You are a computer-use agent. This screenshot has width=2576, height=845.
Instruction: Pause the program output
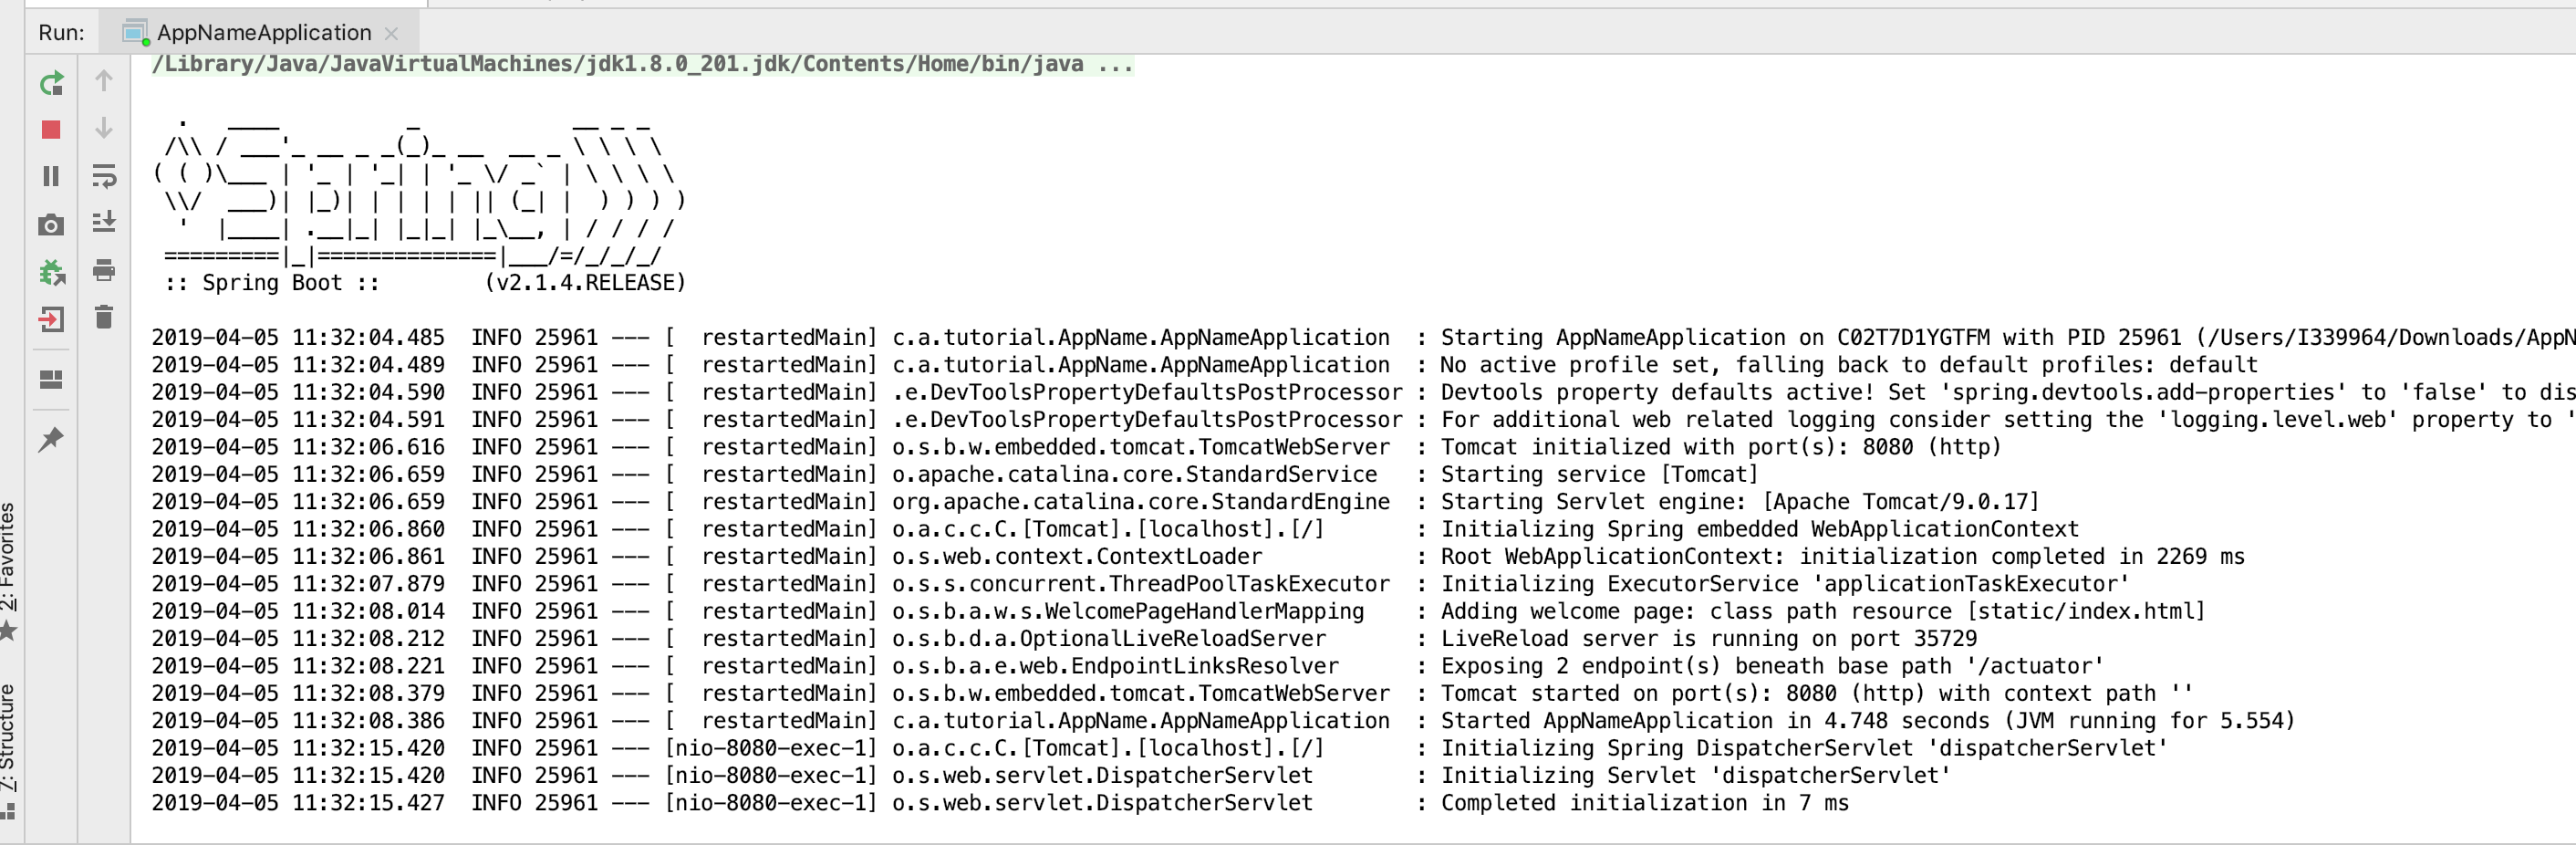tap(51, 176)
